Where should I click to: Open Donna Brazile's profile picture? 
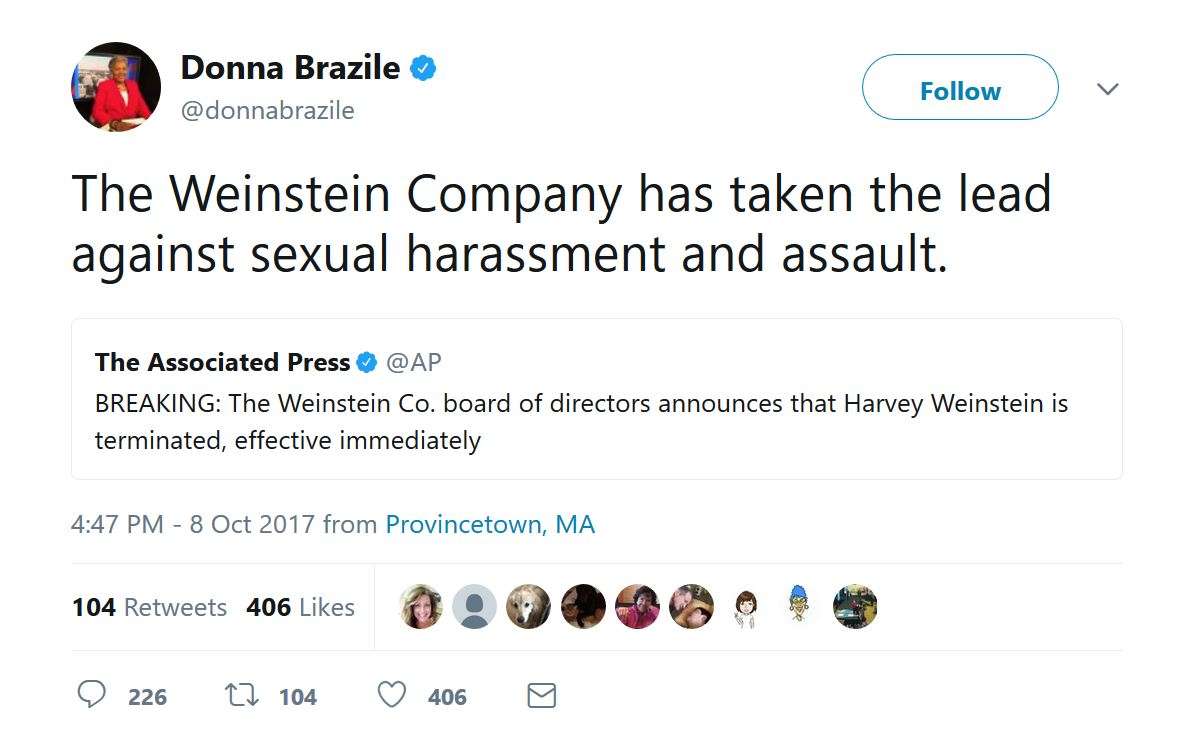(x=116, y=88)
